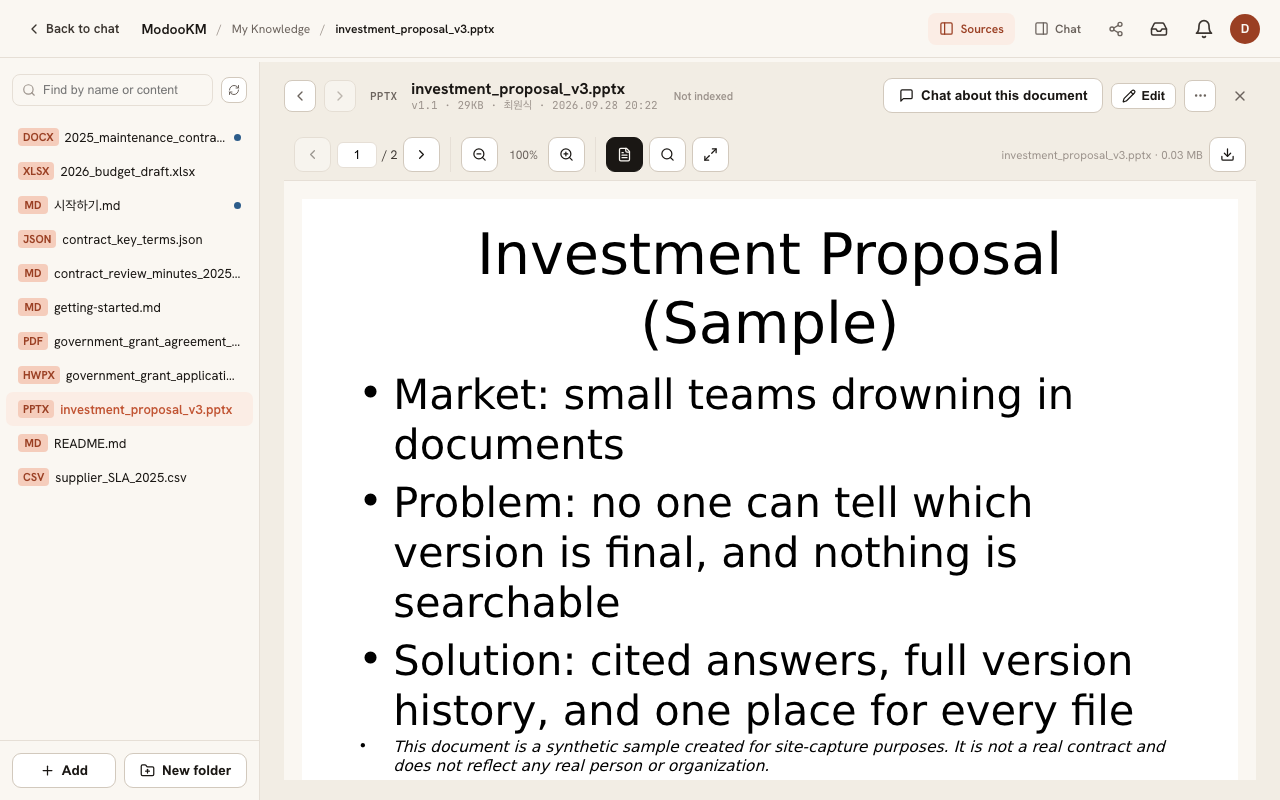Open 2026_budget_draft.xlsx
1280x800 pixels.
coord(129,171)
